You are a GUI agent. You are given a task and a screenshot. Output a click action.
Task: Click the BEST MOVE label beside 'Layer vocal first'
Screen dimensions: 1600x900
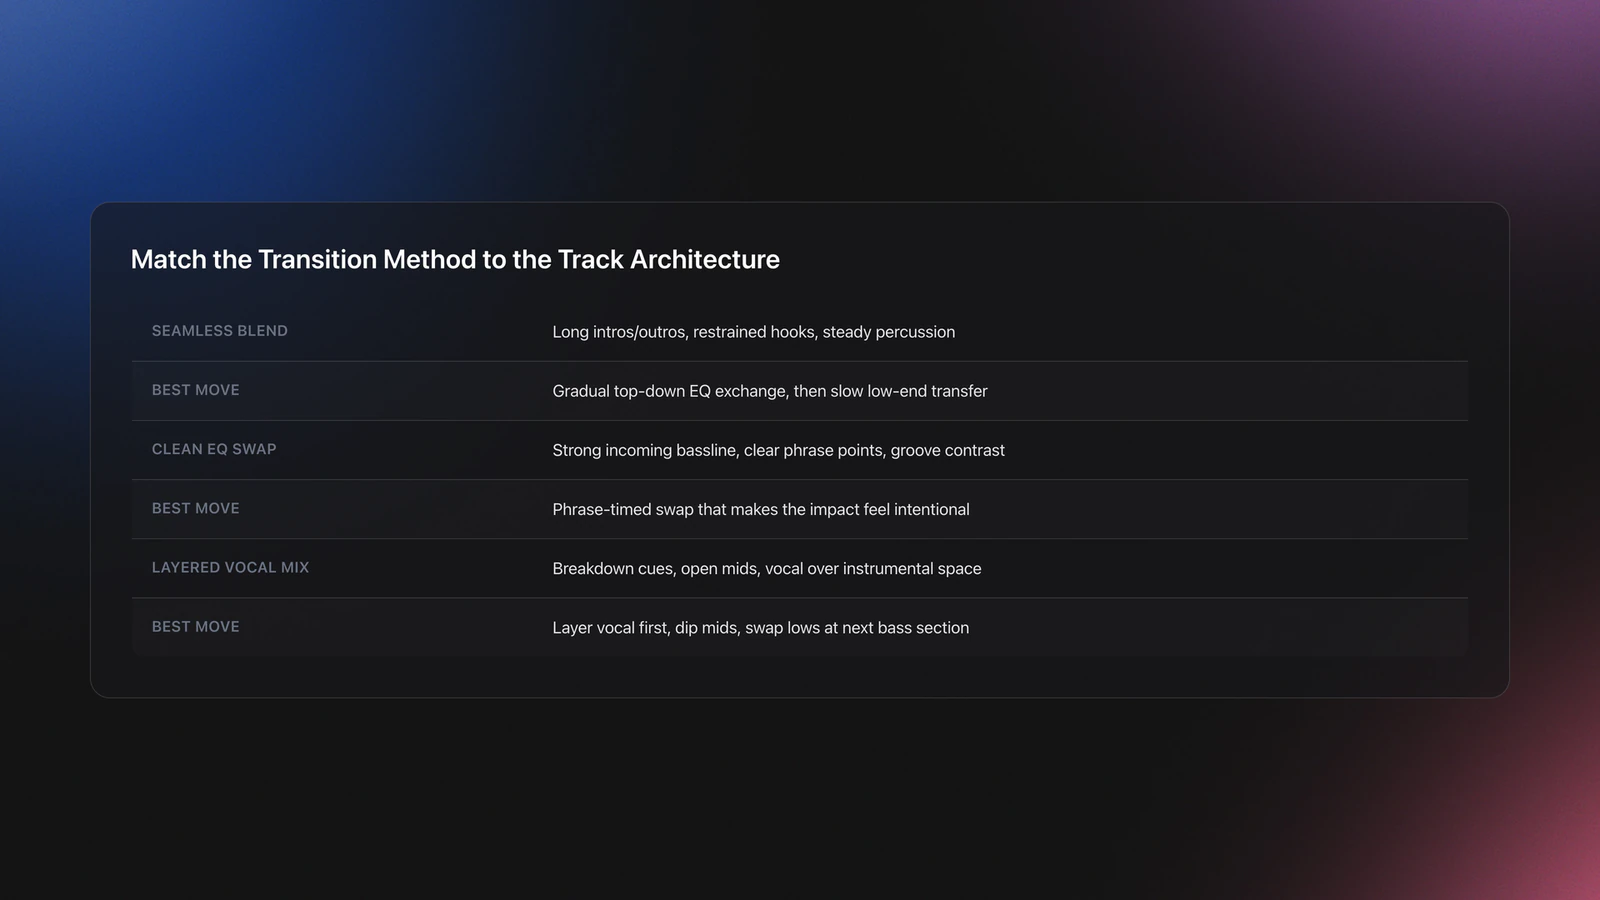[x=196, y=626]
